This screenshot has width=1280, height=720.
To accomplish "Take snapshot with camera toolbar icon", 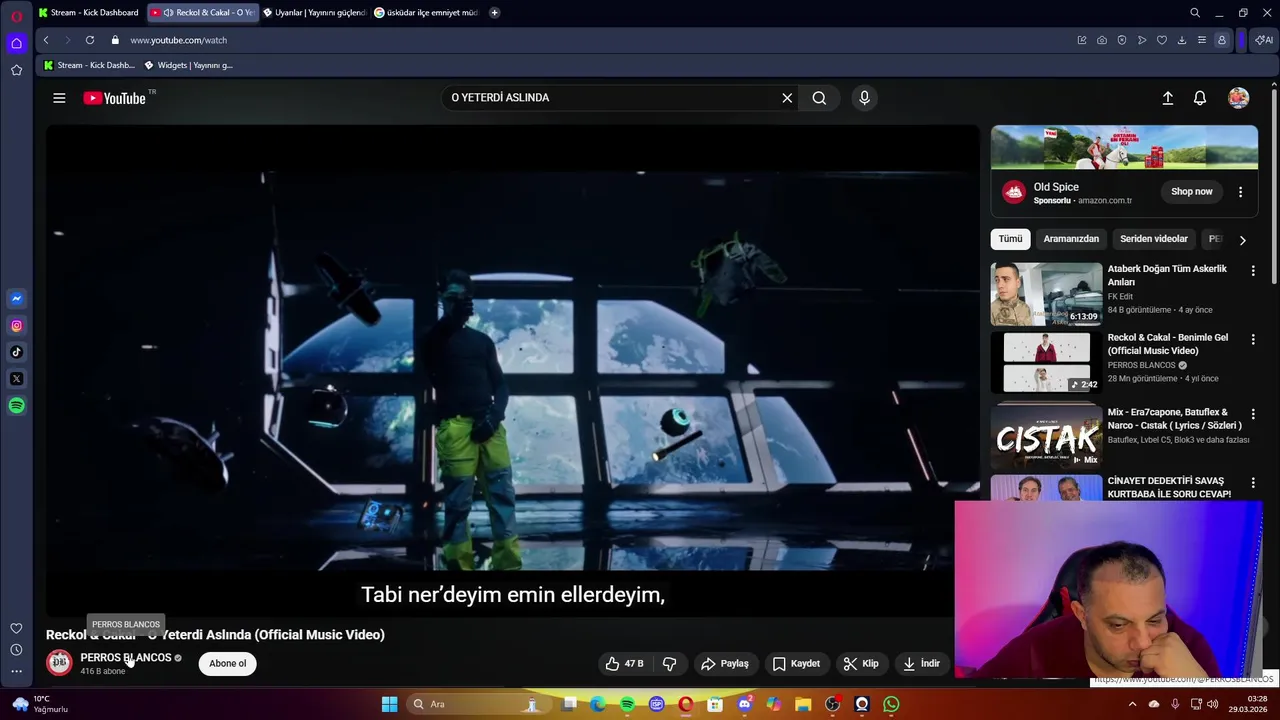I will pyautogui.click(x=1102, y=40).
